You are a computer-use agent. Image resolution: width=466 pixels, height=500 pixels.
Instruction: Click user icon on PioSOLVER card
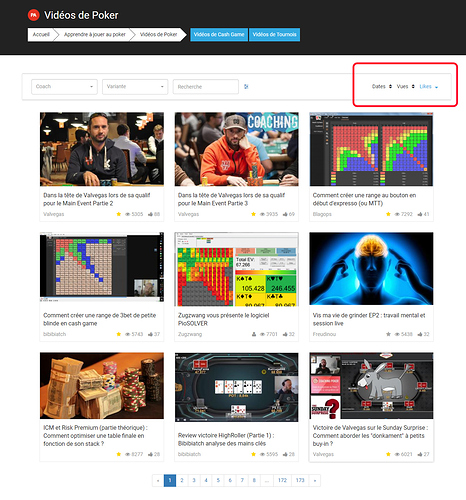(254, 334)
